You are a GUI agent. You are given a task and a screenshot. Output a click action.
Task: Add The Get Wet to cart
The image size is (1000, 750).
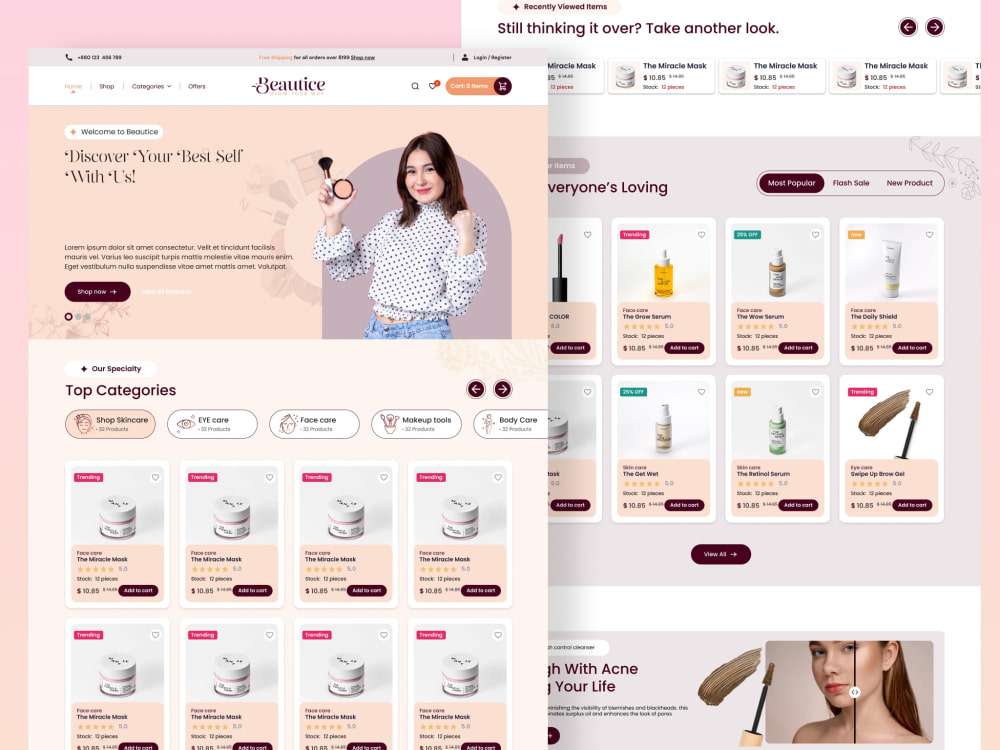click(x=684, y=505)
